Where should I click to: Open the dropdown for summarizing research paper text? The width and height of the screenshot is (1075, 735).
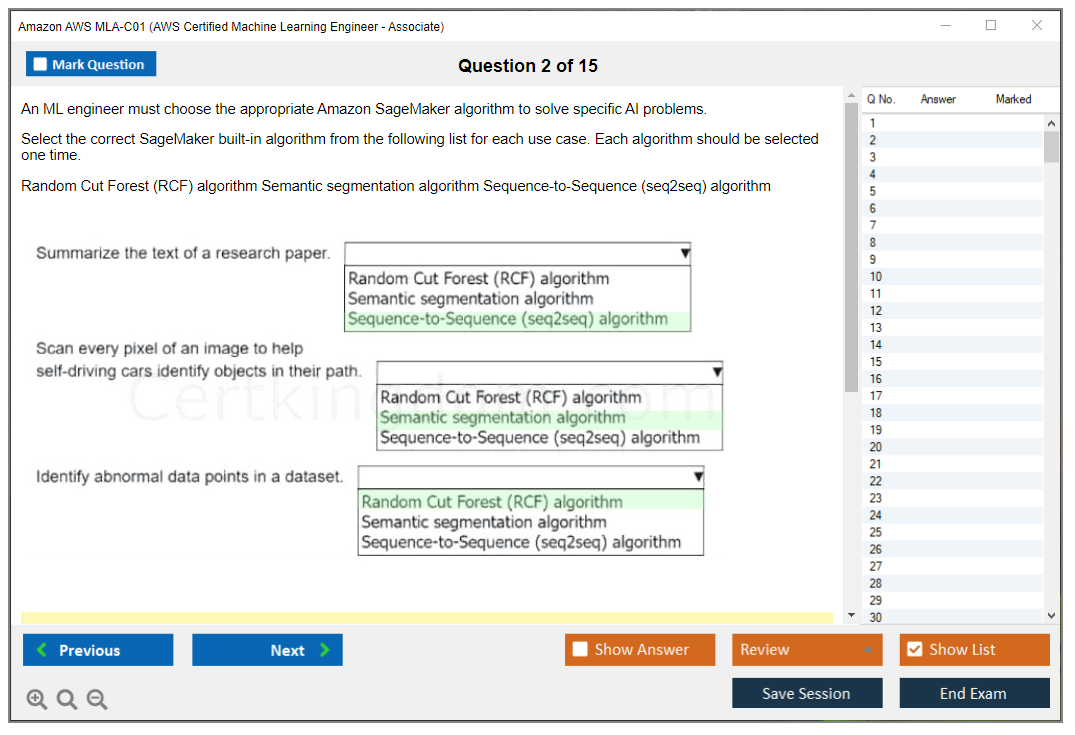[x=683, y=253]
